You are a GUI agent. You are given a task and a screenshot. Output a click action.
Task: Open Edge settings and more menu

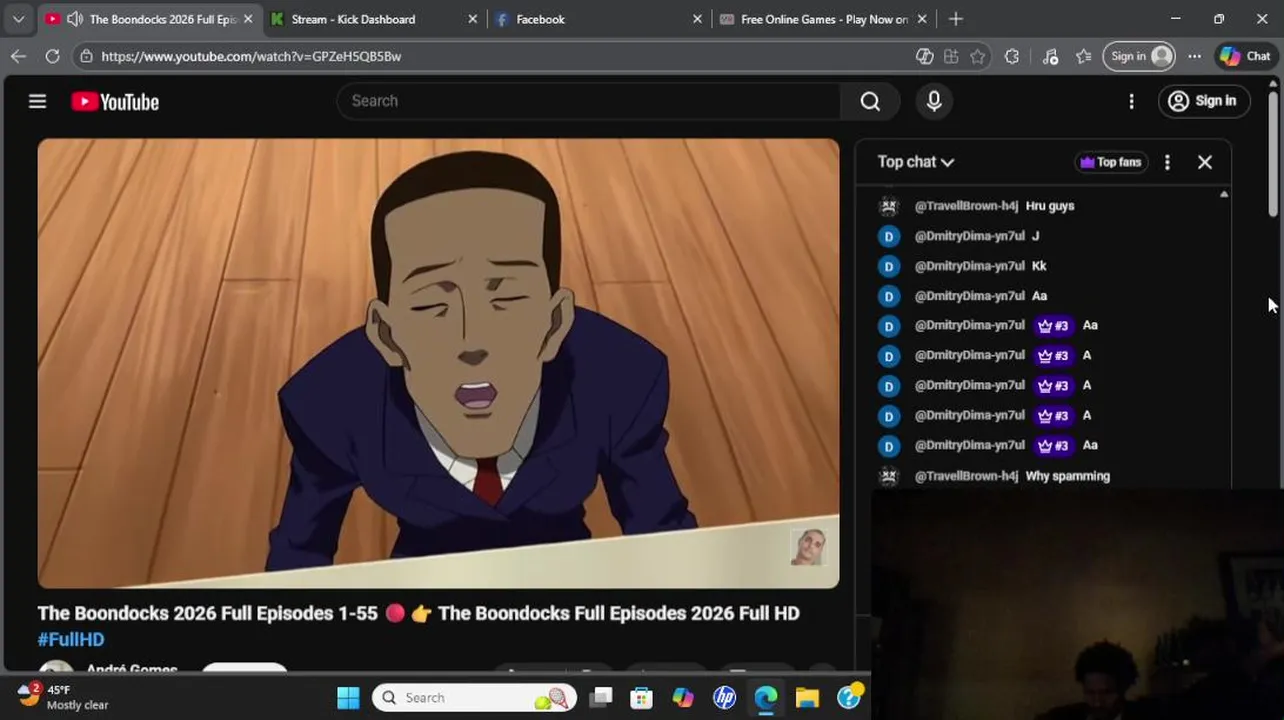[x=1194, y=57]
